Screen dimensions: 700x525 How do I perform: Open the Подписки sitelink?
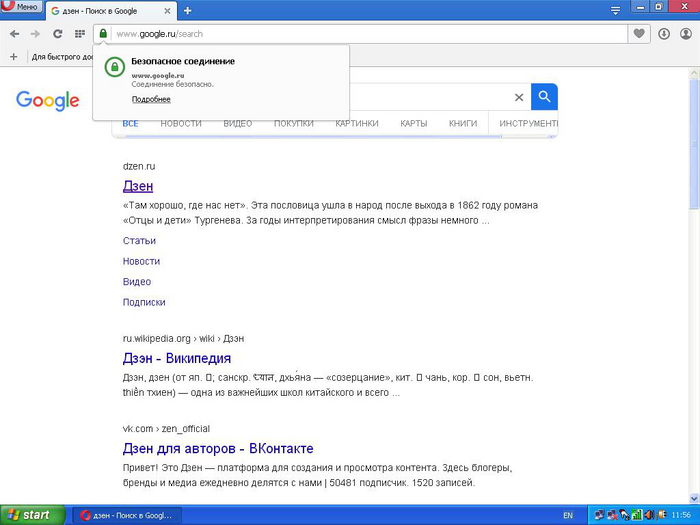pyautogui.click(x=144, y=302)
